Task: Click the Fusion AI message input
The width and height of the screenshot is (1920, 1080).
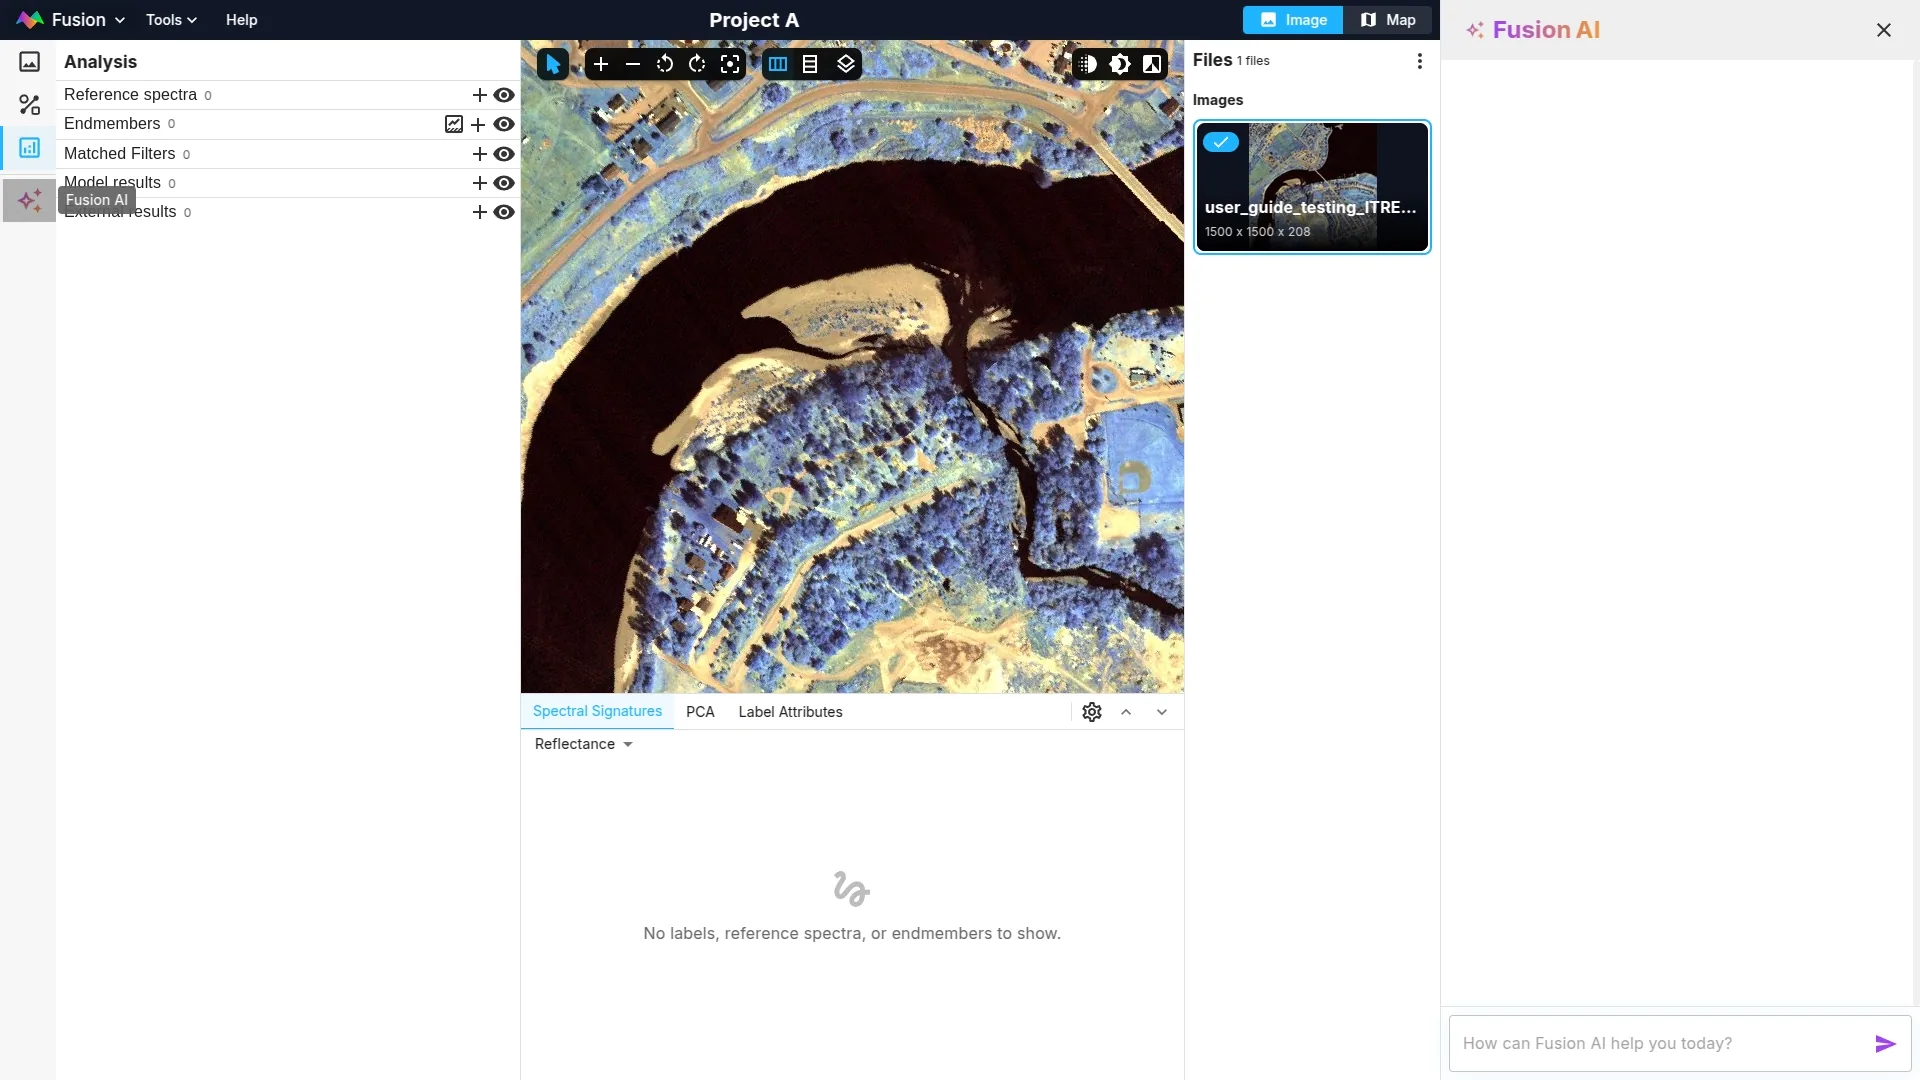Action: (x=1660, y=1043)
